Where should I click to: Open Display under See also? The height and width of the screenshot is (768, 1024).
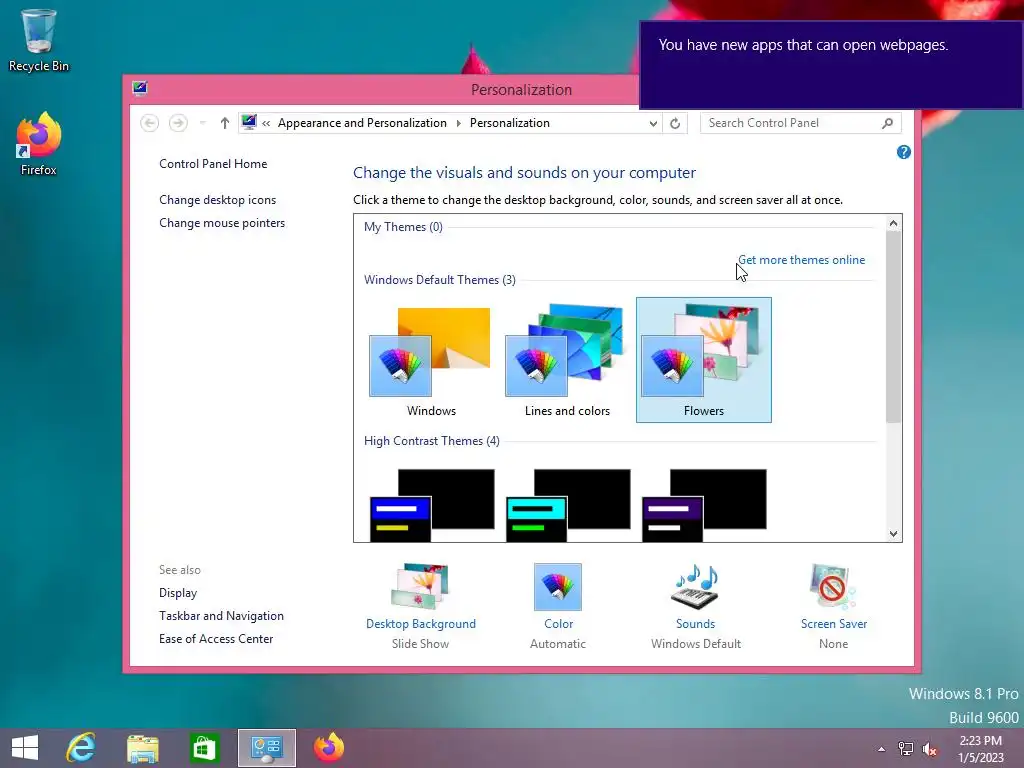click(x=178, y=593)
